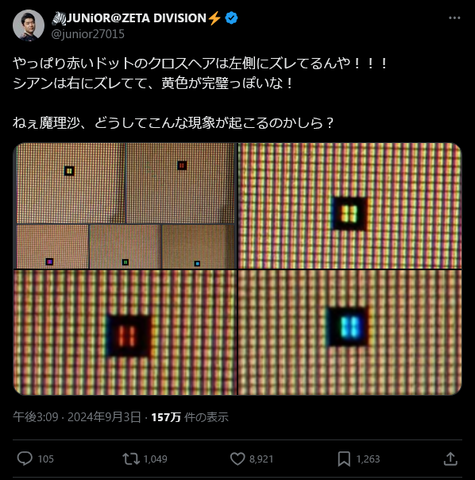Click the share upload icon

[x=450, y=459]
